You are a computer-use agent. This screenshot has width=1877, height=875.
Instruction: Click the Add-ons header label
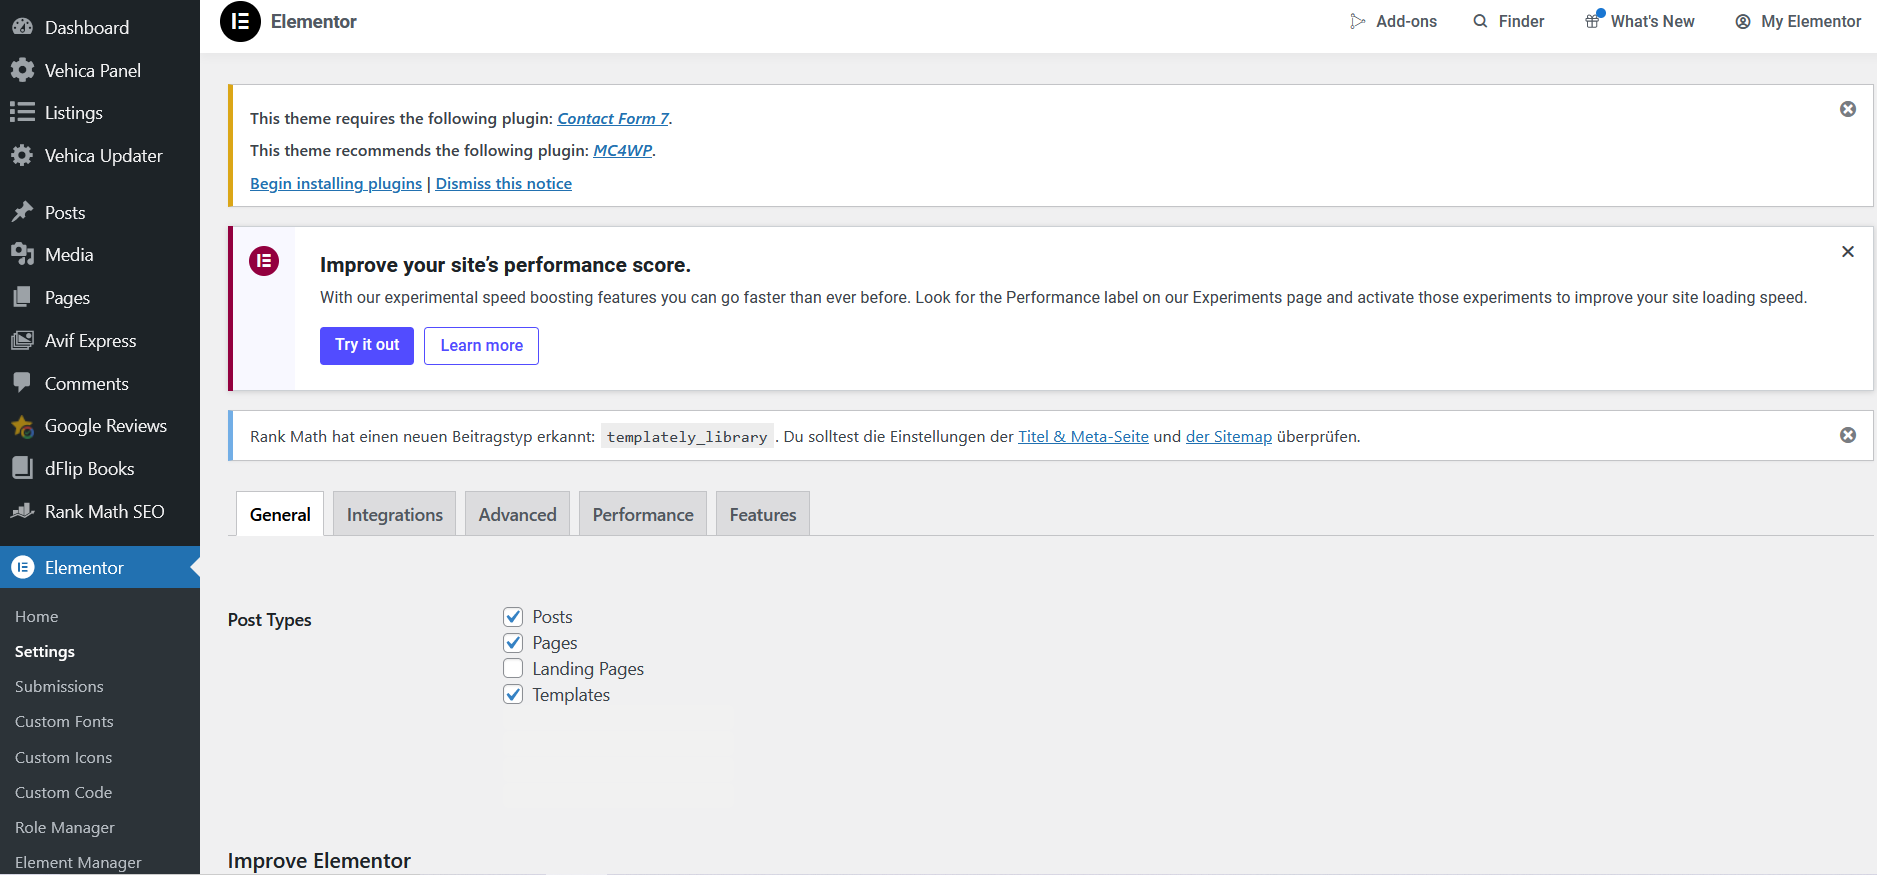coord(1406,21)
